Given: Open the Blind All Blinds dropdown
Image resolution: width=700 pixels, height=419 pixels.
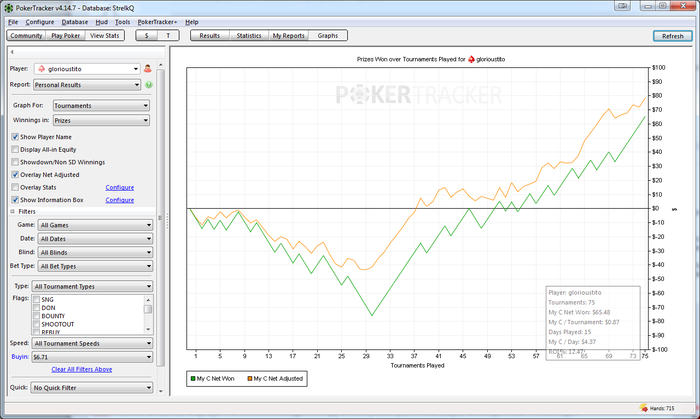Looking at the screenshot, I should (x=95, y=253).
